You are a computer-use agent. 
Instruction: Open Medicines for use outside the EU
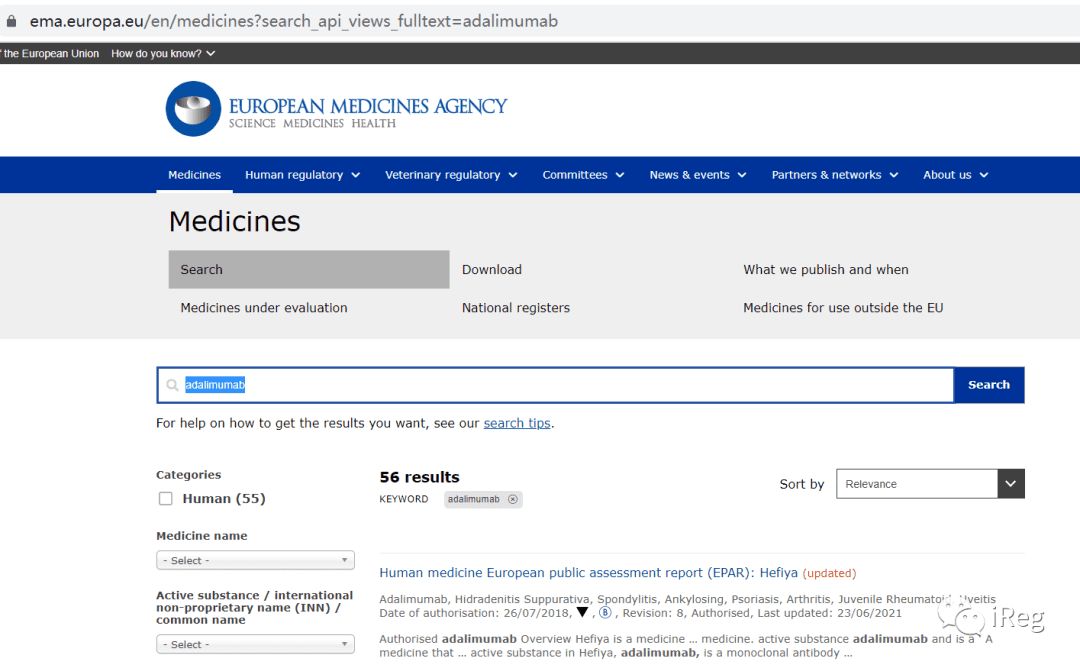coord(843,308)
